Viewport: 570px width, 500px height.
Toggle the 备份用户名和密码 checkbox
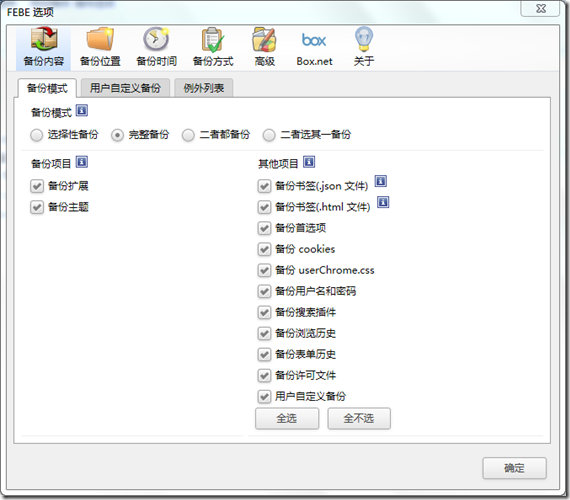tap(264, 292)
